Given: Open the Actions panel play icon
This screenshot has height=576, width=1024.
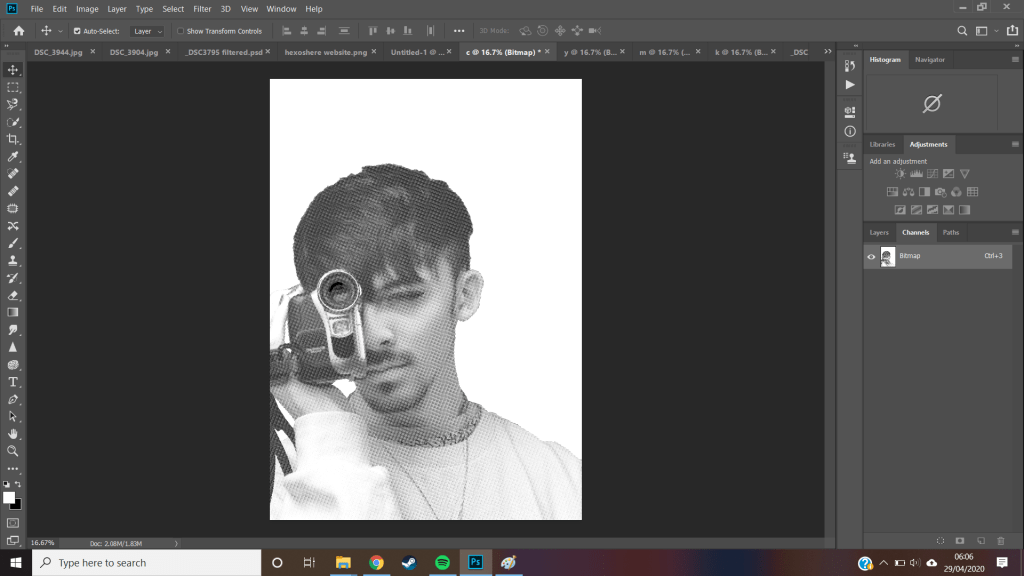Looking at the screenshot, I should tap(850, 85).
